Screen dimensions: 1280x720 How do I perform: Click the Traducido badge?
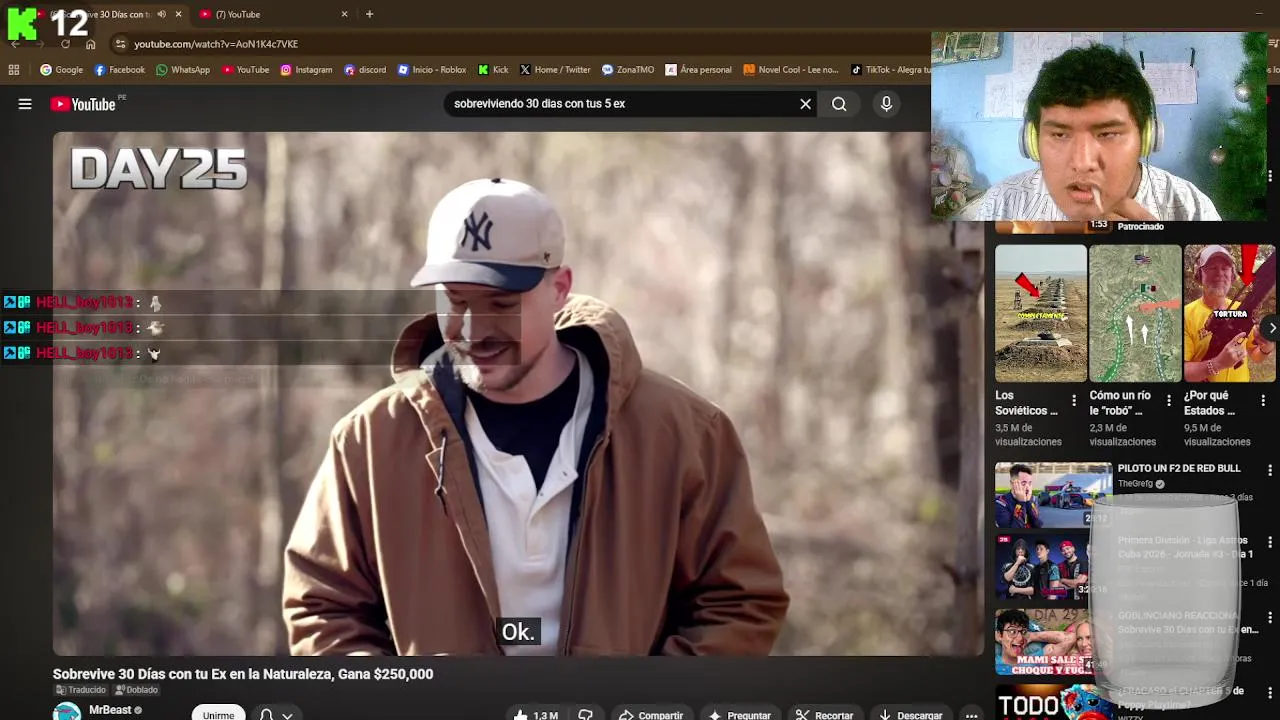pos(81,690)
